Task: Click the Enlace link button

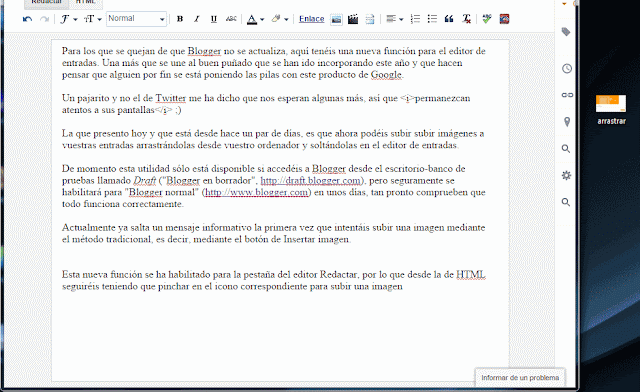Action: pos(311,19)
